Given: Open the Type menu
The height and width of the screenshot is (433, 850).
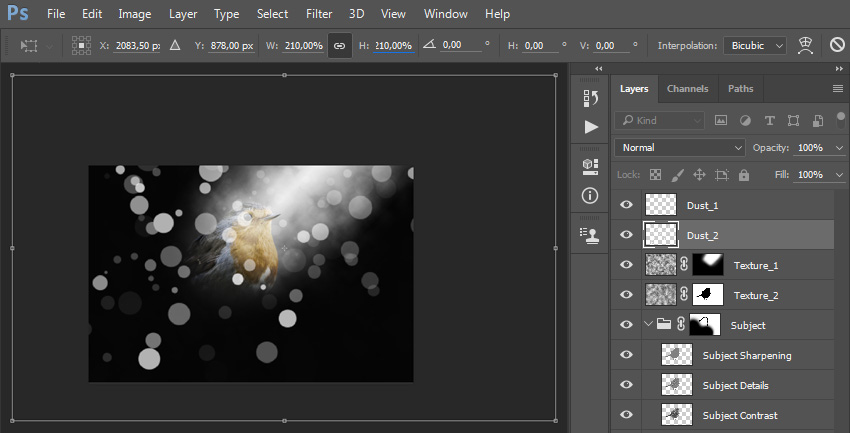Looking at the screenshot, I should (227, 14).
